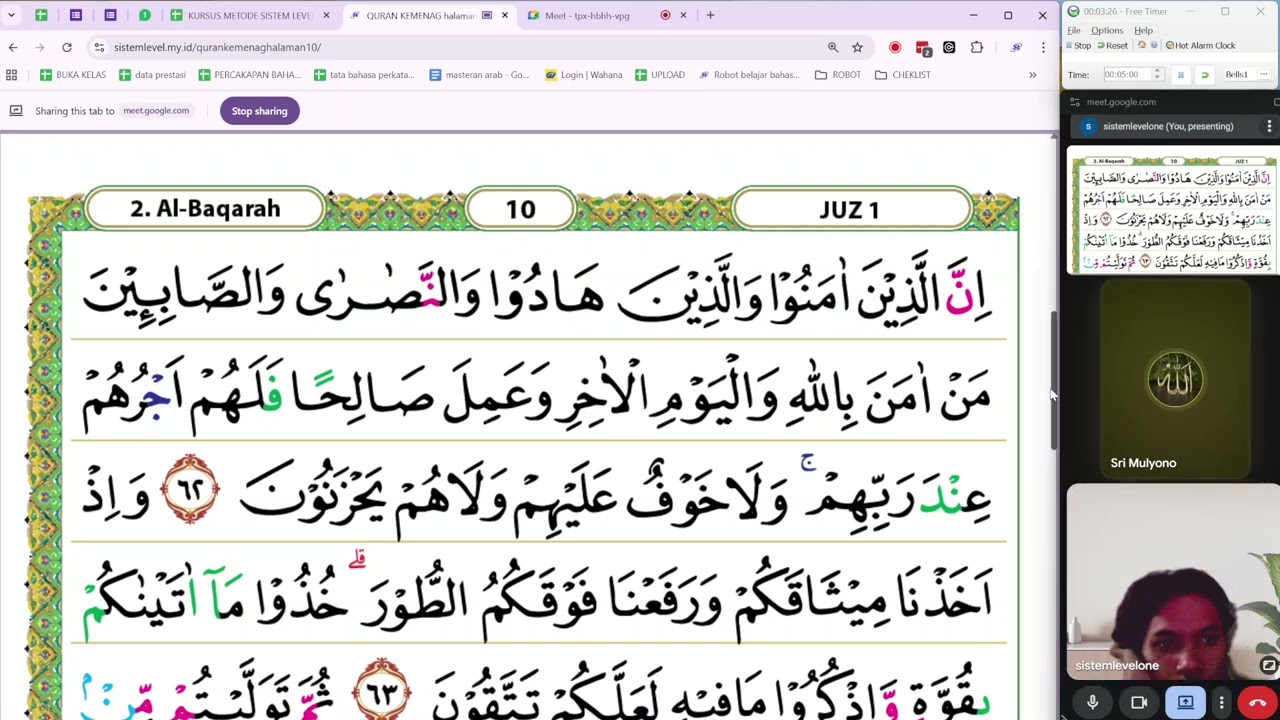Open a new Chrome tab
The width and height of the screenshot is (1280, 720).
pos(710,15)
